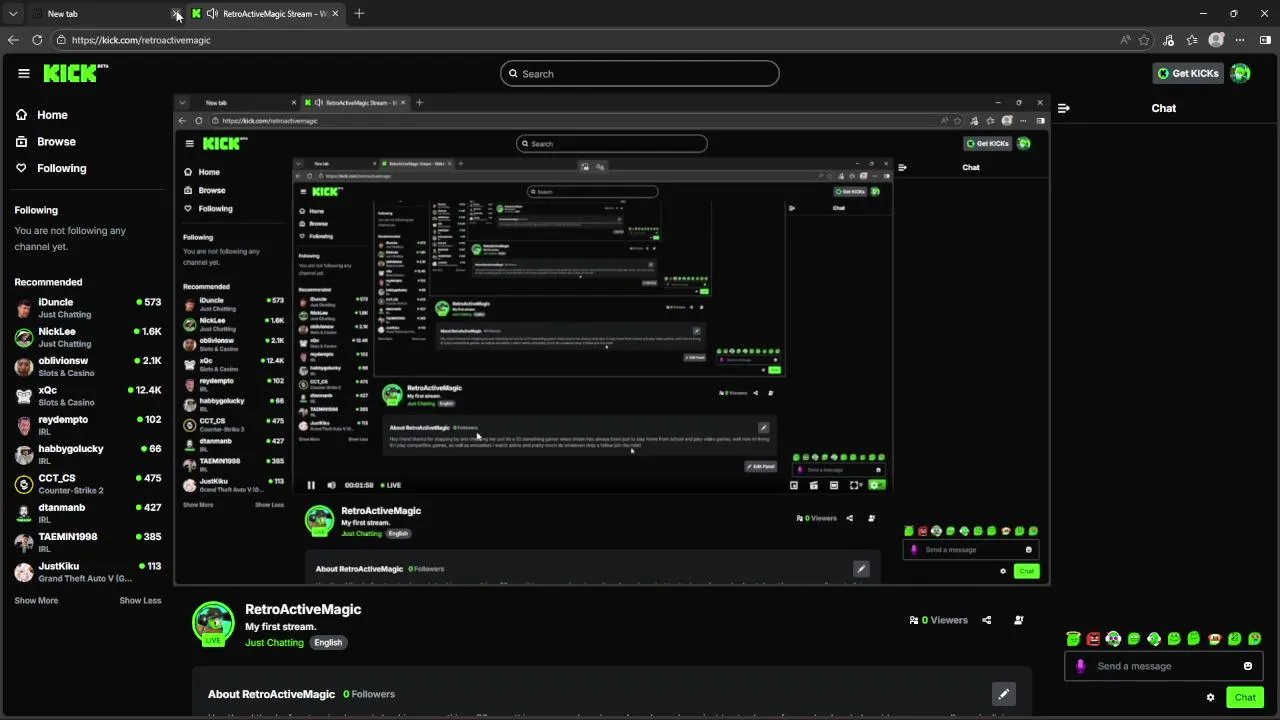Open the Favorites list icon
The width and height of the screenshot is (1280, 720).
pos(1192,40)
